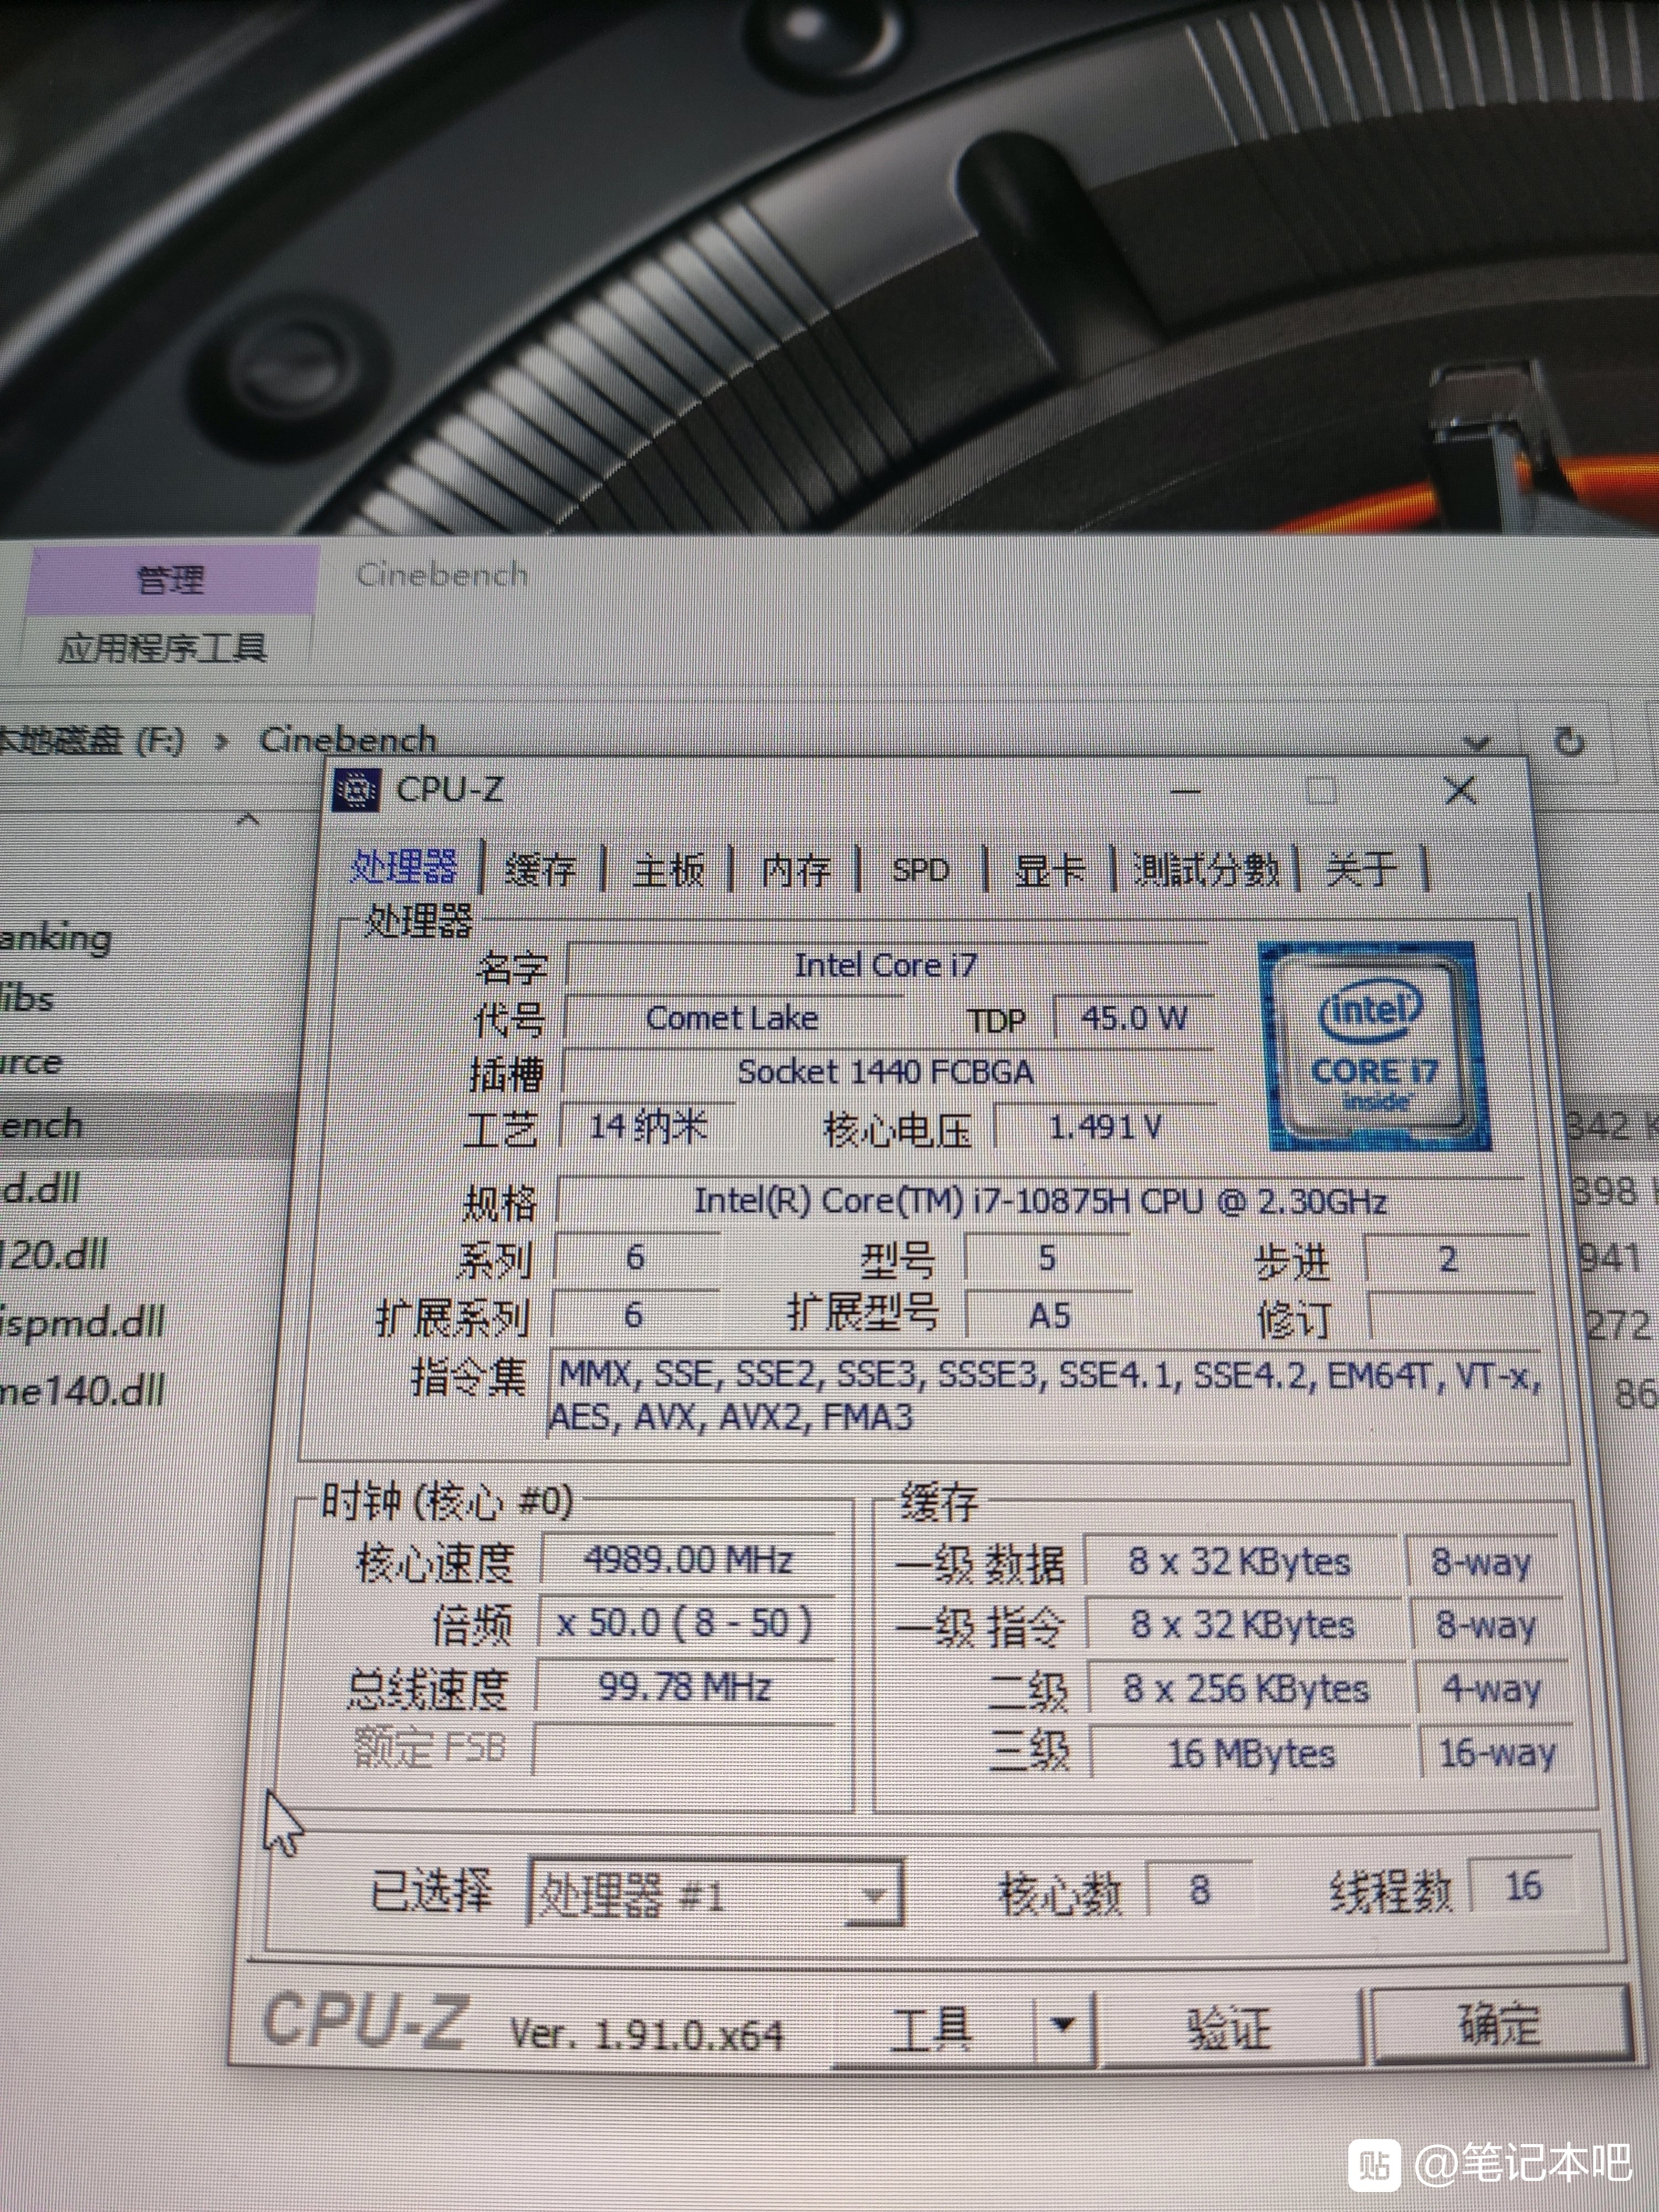Screen dimensions: 1659x2212
Task: Close the CPU-Z window
Action: tap(1461, 791)
